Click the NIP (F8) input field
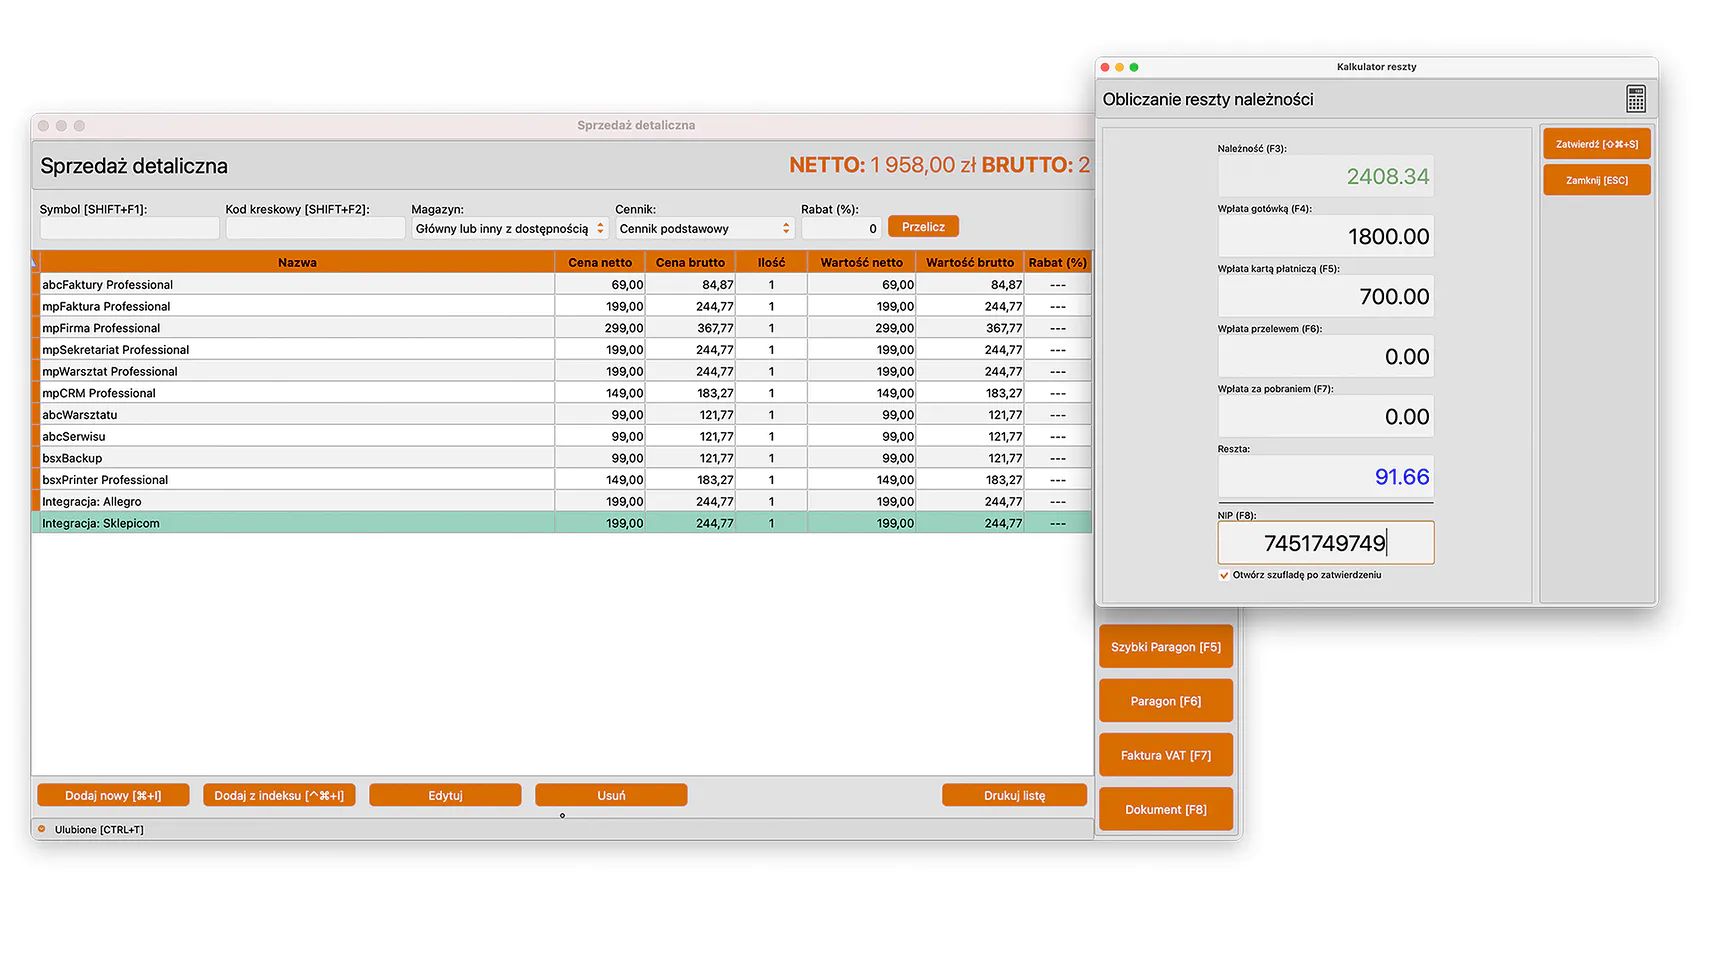The image size is (1720, 968). tap(1325, 543)
